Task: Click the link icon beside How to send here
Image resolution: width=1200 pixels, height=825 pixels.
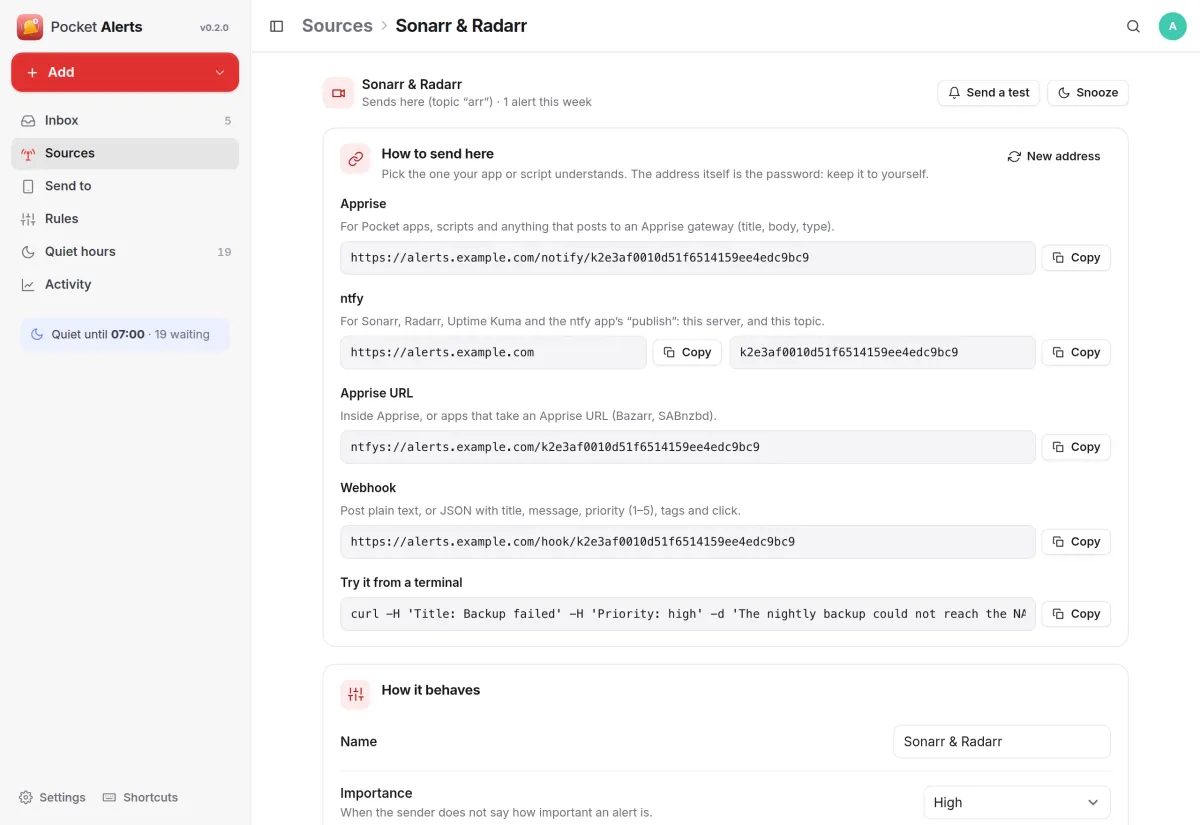Action: tap(355, 159)
